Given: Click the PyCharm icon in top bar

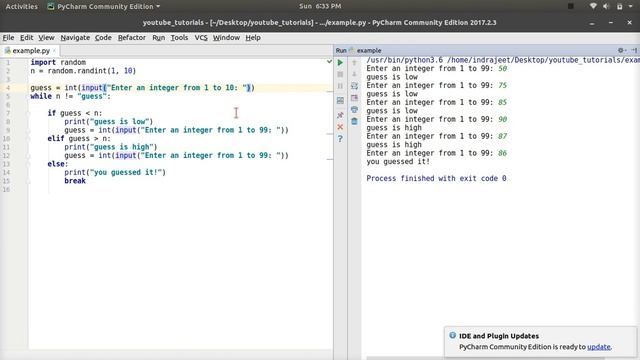Looking at the screenshot, I should point(51,7).
